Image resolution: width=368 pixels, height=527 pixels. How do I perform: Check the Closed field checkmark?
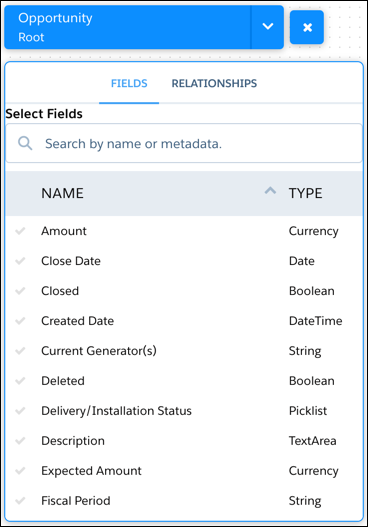click(x=20, y=291)
